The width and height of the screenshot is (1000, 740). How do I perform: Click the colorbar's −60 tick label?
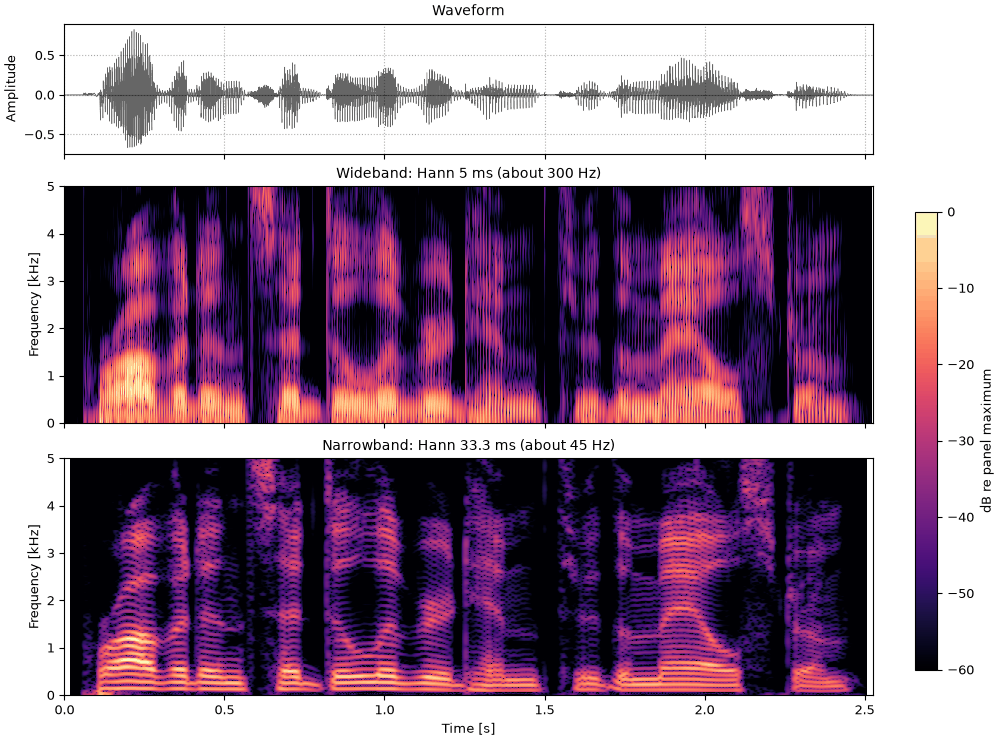(960, 670)
